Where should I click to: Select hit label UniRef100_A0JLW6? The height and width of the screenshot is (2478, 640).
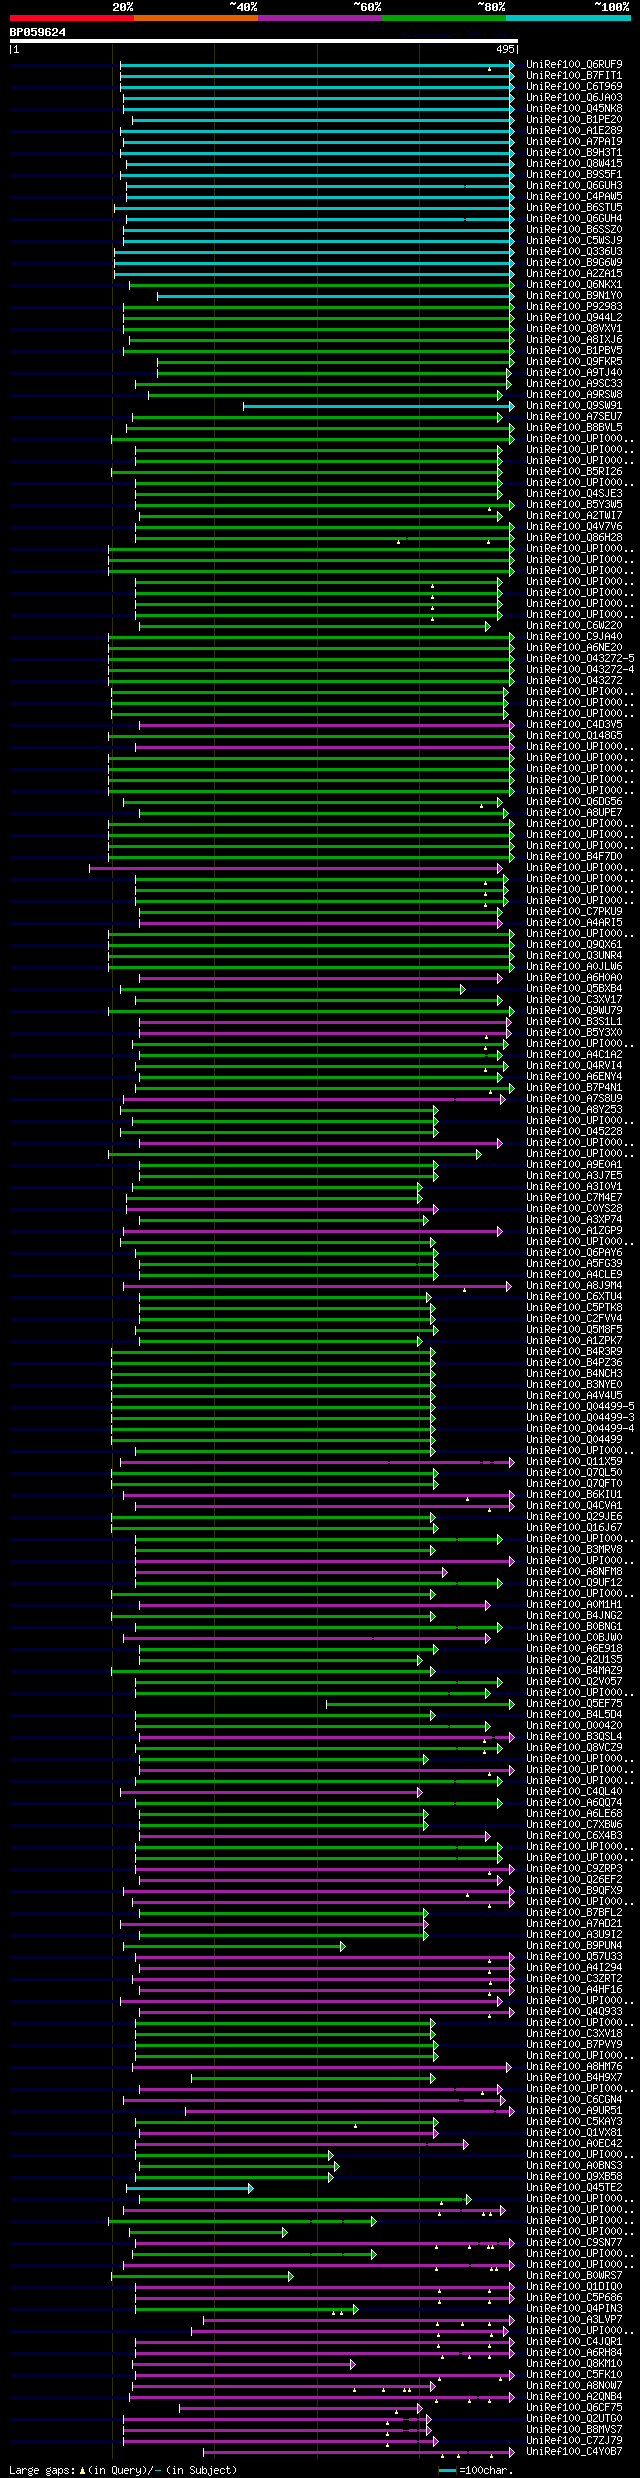pos(574,967)
